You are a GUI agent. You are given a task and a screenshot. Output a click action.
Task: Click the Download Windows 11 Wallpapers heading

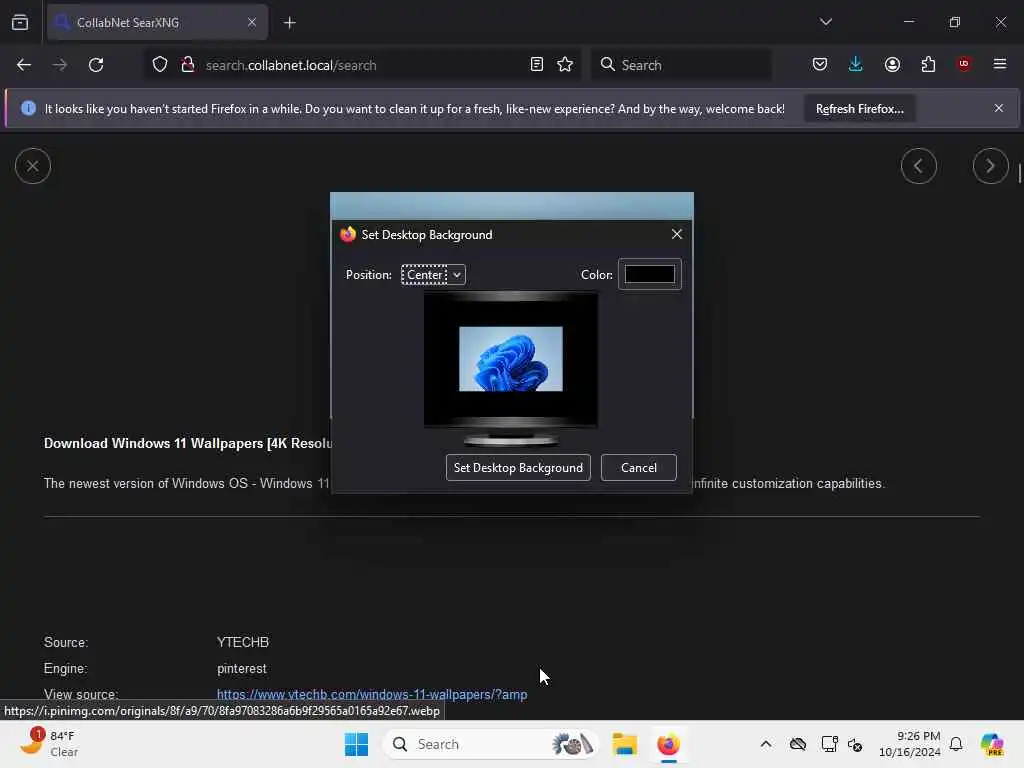[188, 443]
